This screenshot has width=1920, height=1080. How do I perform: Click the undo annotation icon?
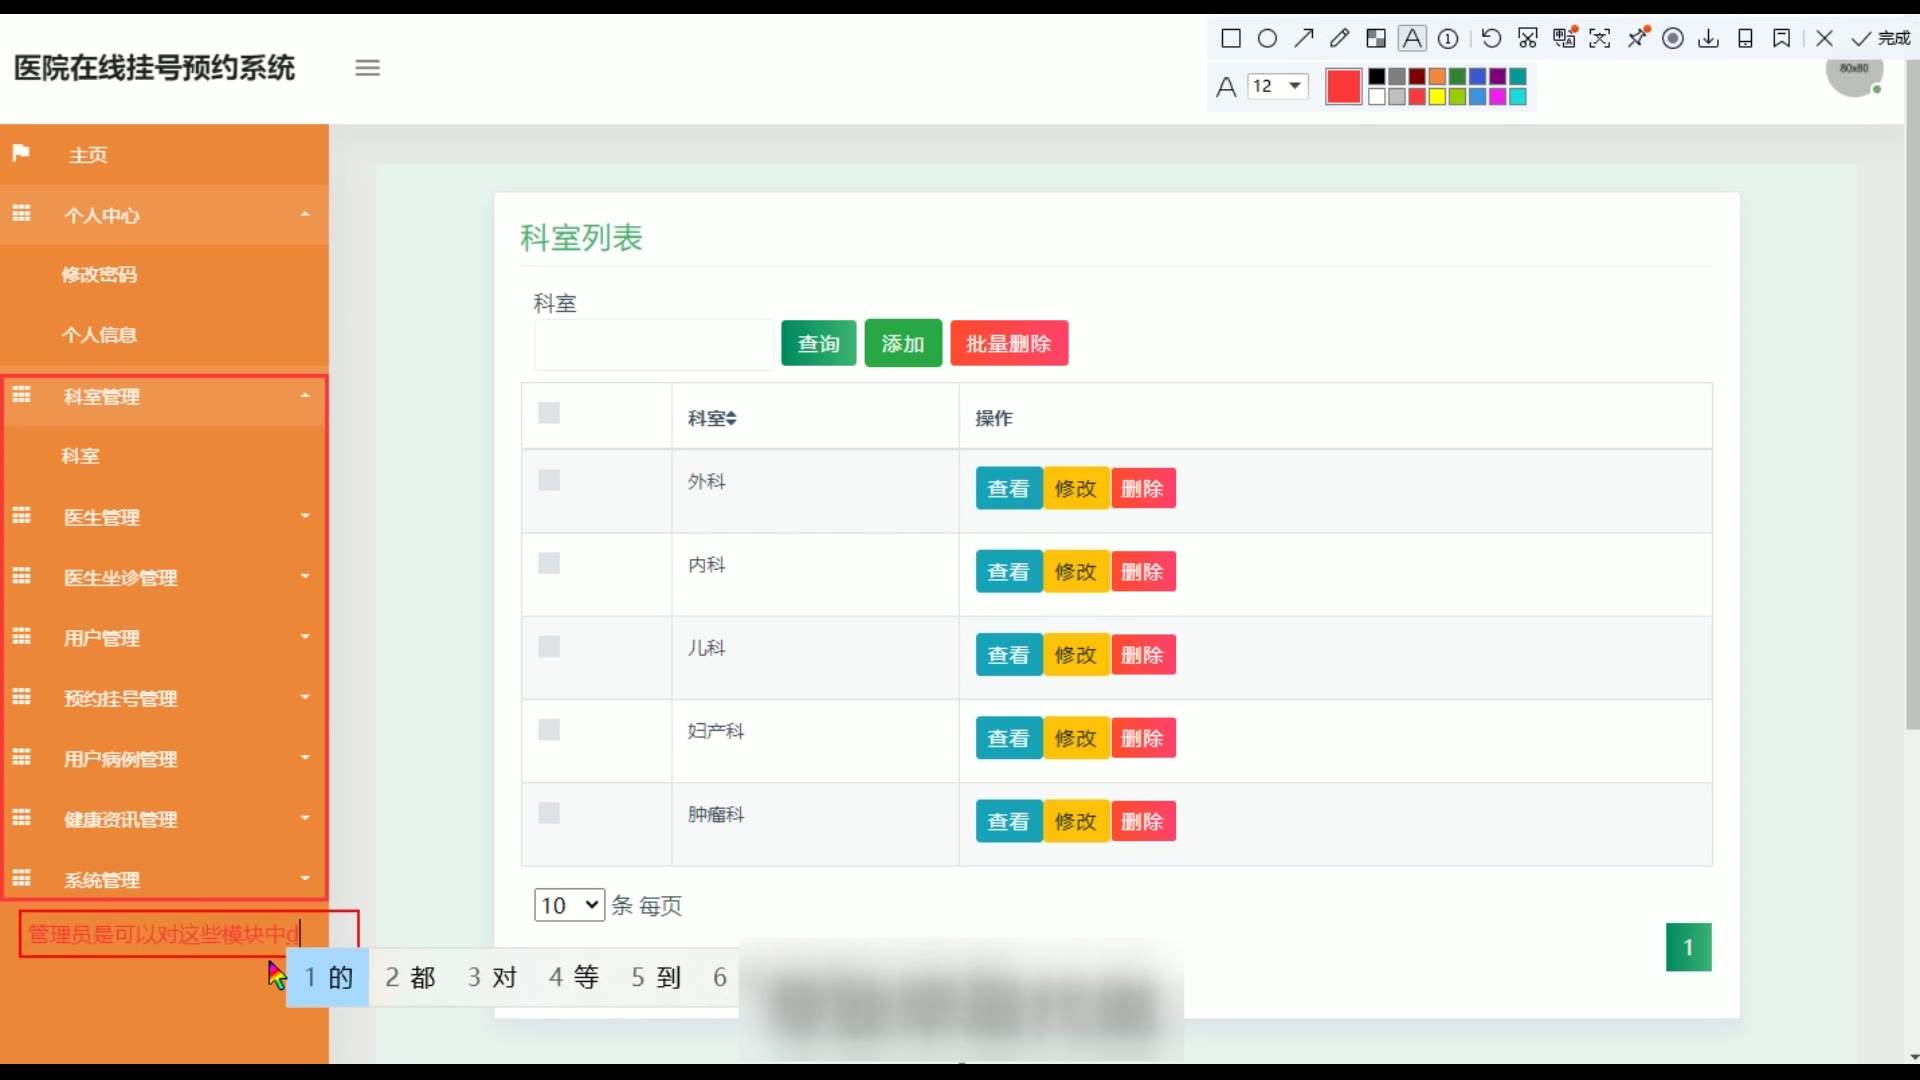click(x=1490, y=38)
